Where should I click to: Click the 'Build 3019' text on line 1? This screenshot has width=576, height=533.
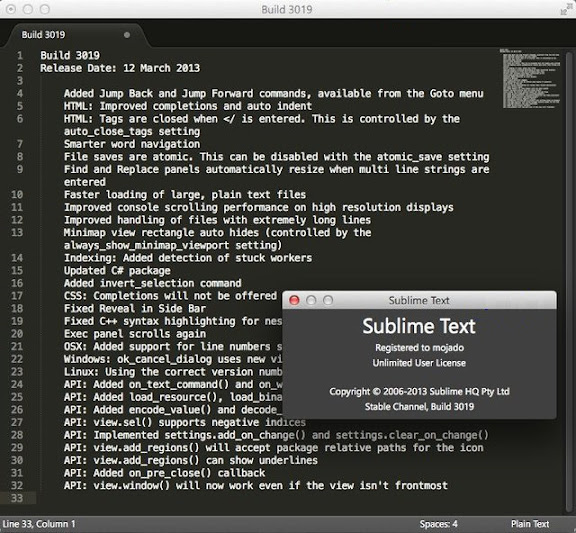70,55
